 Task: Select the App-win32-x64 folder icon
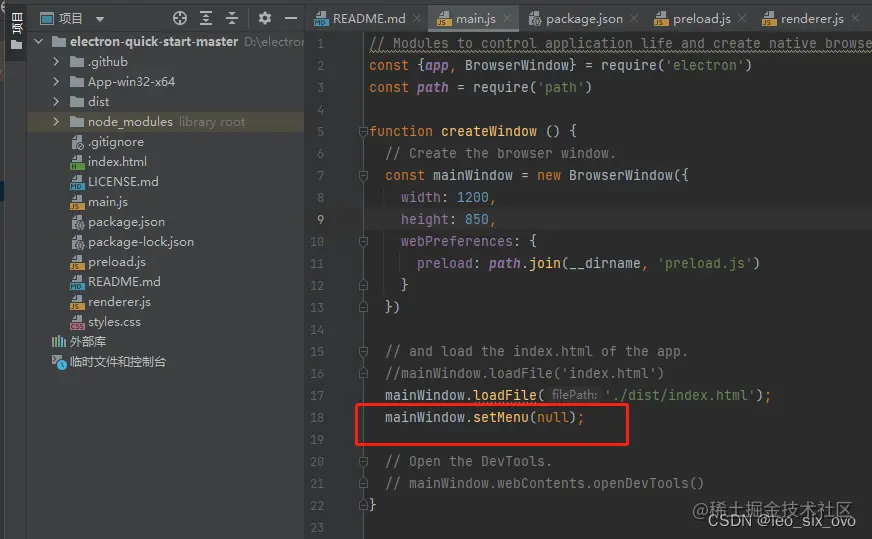click(x=77, y=82)
